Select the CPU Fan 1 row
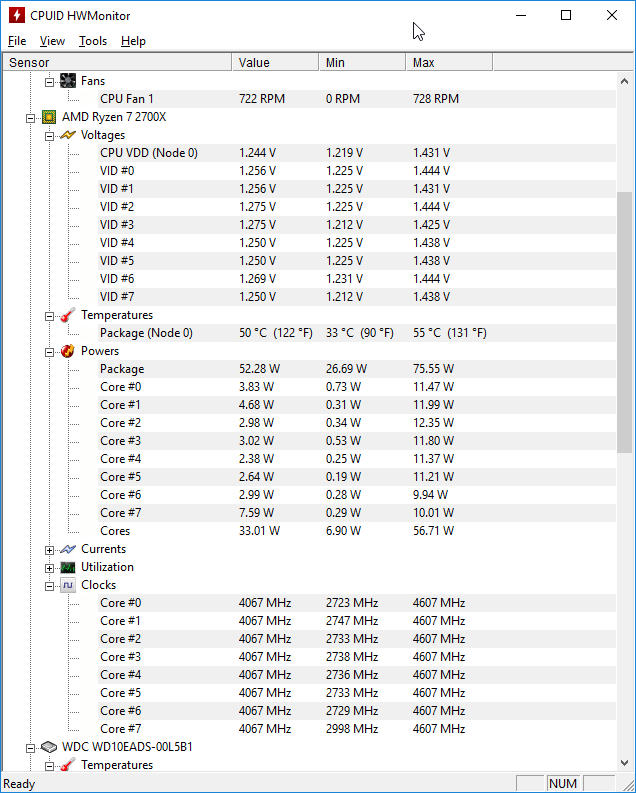The width and height of the screenshot is (636, 793). [357, 99]
